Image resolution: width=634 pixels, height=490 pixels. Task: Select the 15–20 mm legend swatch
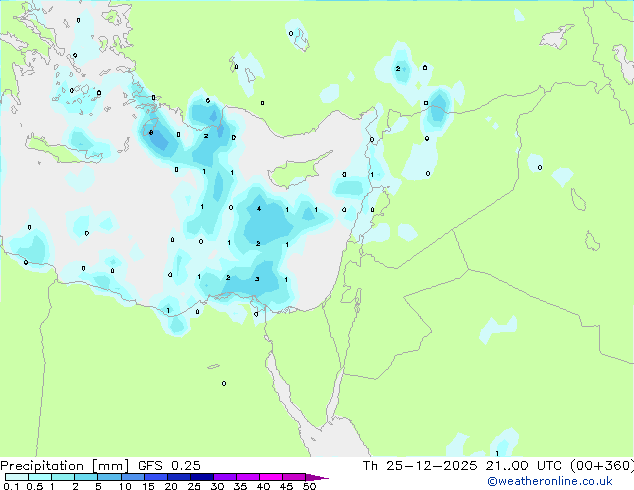[155, 477]
